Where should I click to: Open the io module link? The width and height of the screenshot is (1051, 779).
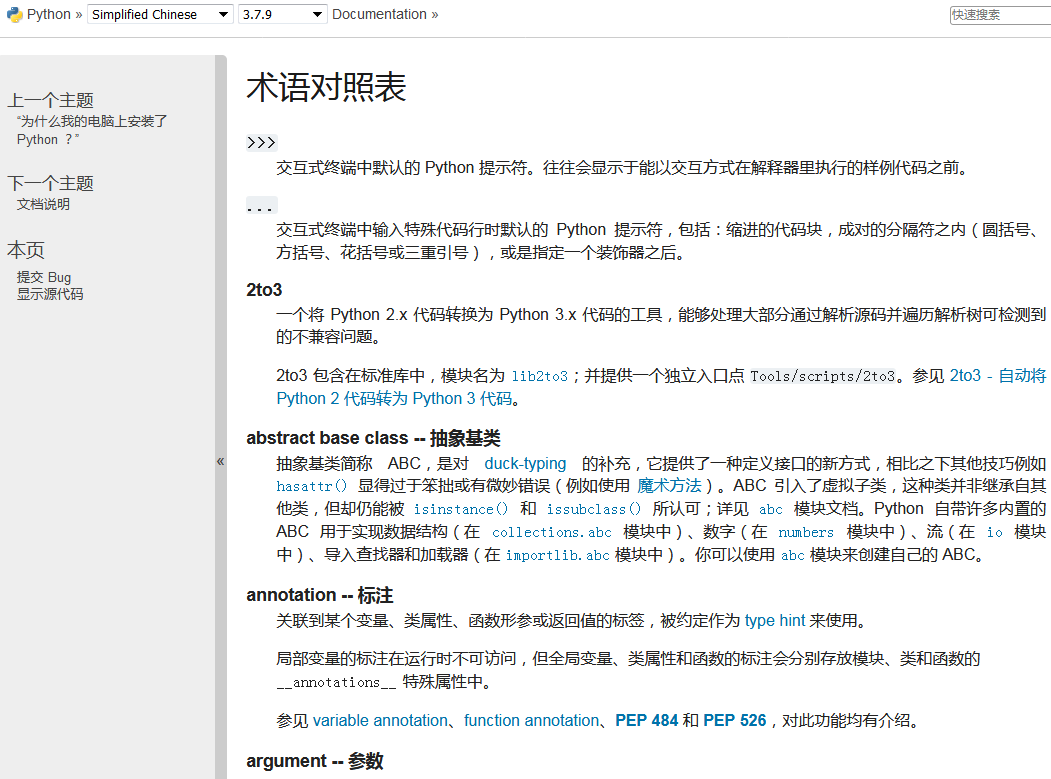tap(995, 532)
